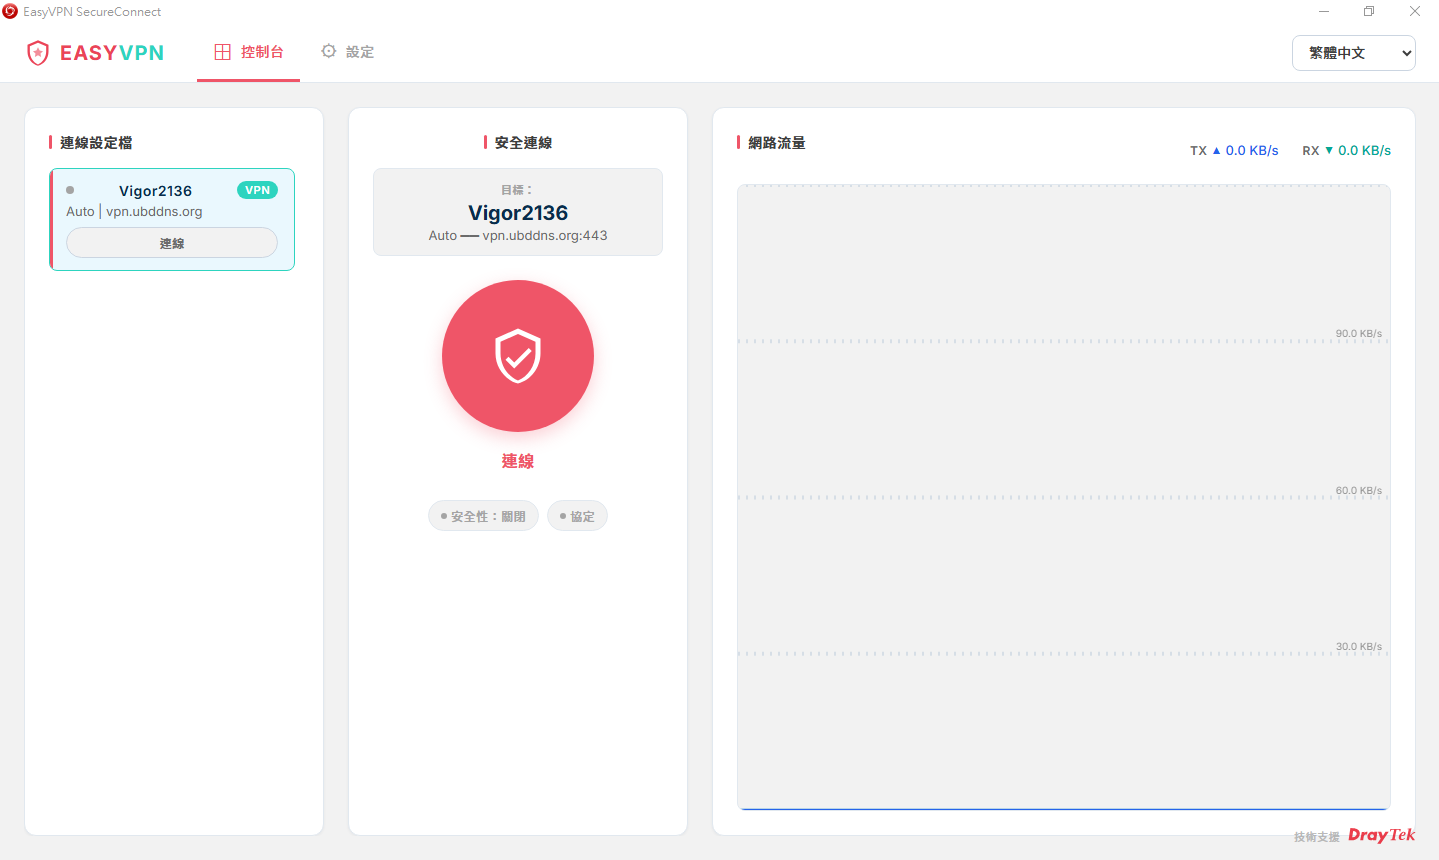Select the Vigor2136 profile card

pos(172,219)
